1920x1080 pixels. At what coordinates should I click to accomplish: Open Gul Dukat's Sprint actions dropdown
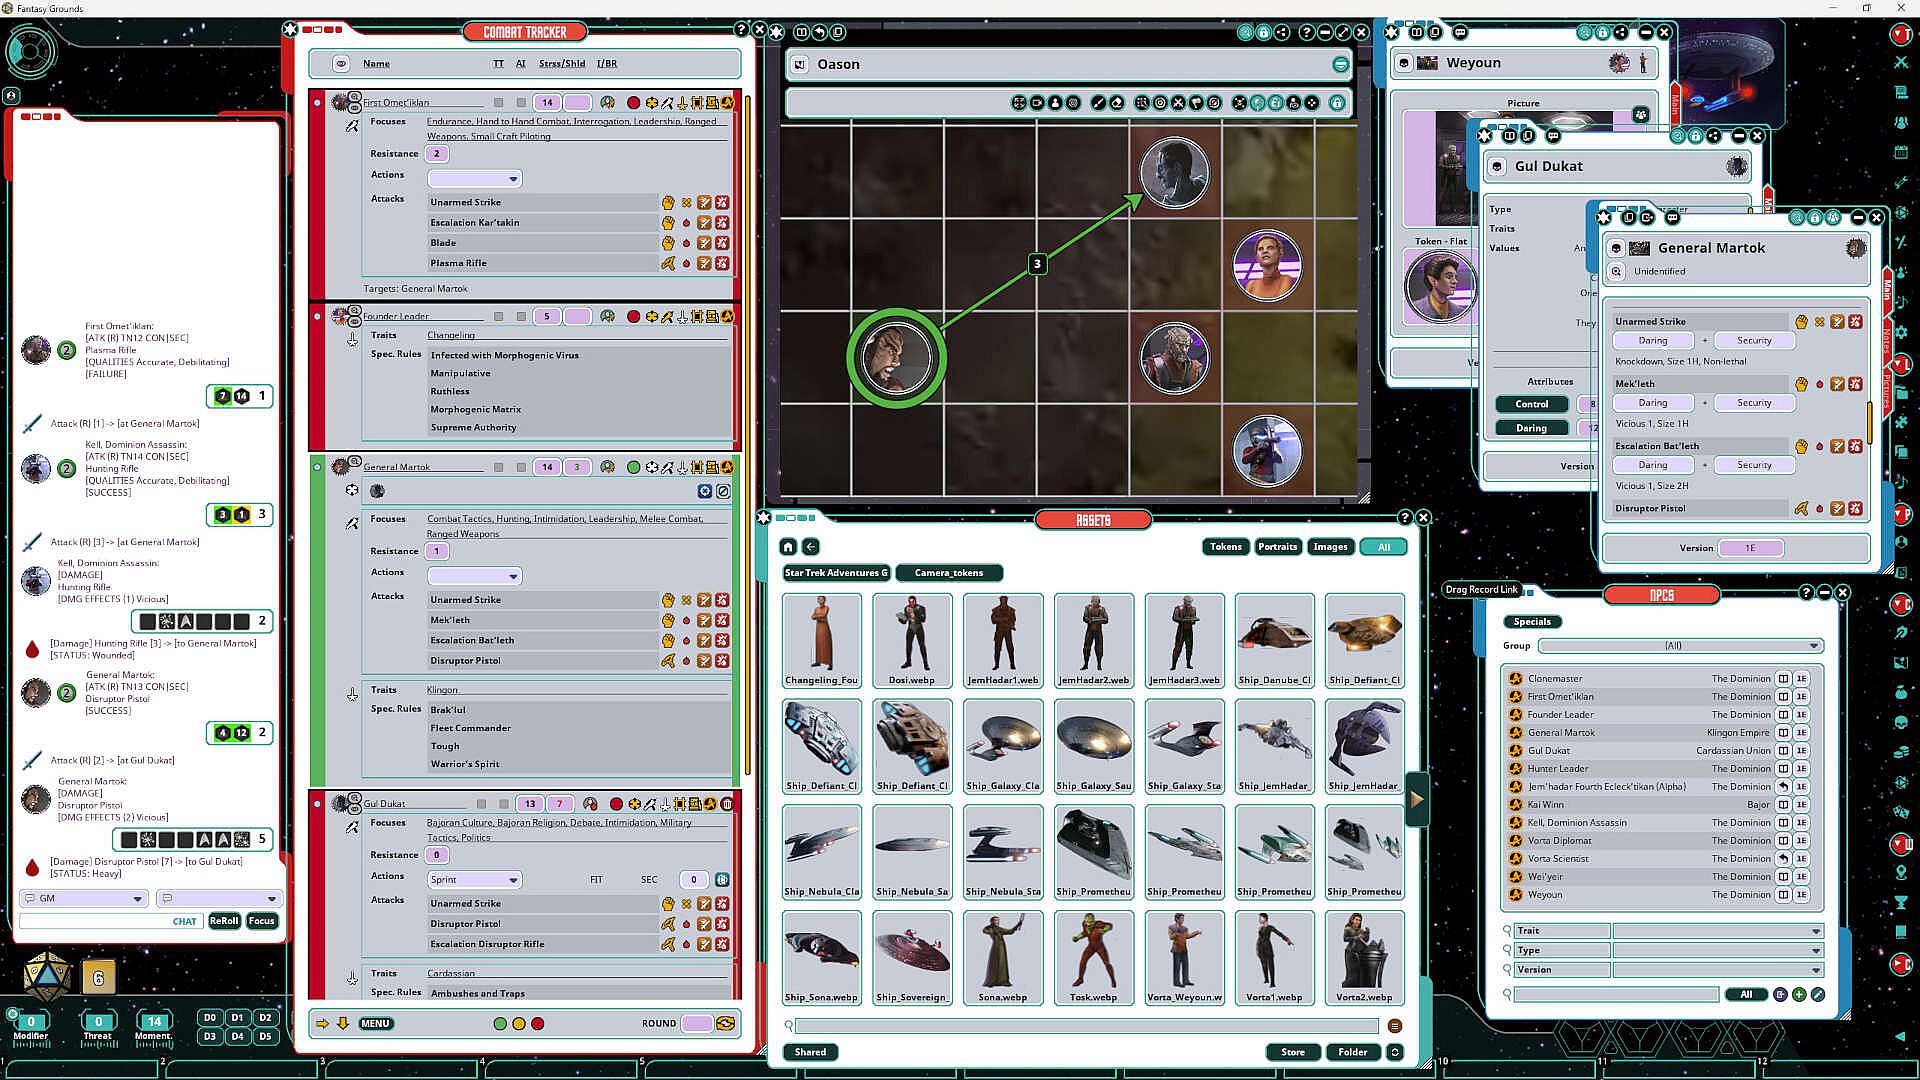tap(513, 880)
